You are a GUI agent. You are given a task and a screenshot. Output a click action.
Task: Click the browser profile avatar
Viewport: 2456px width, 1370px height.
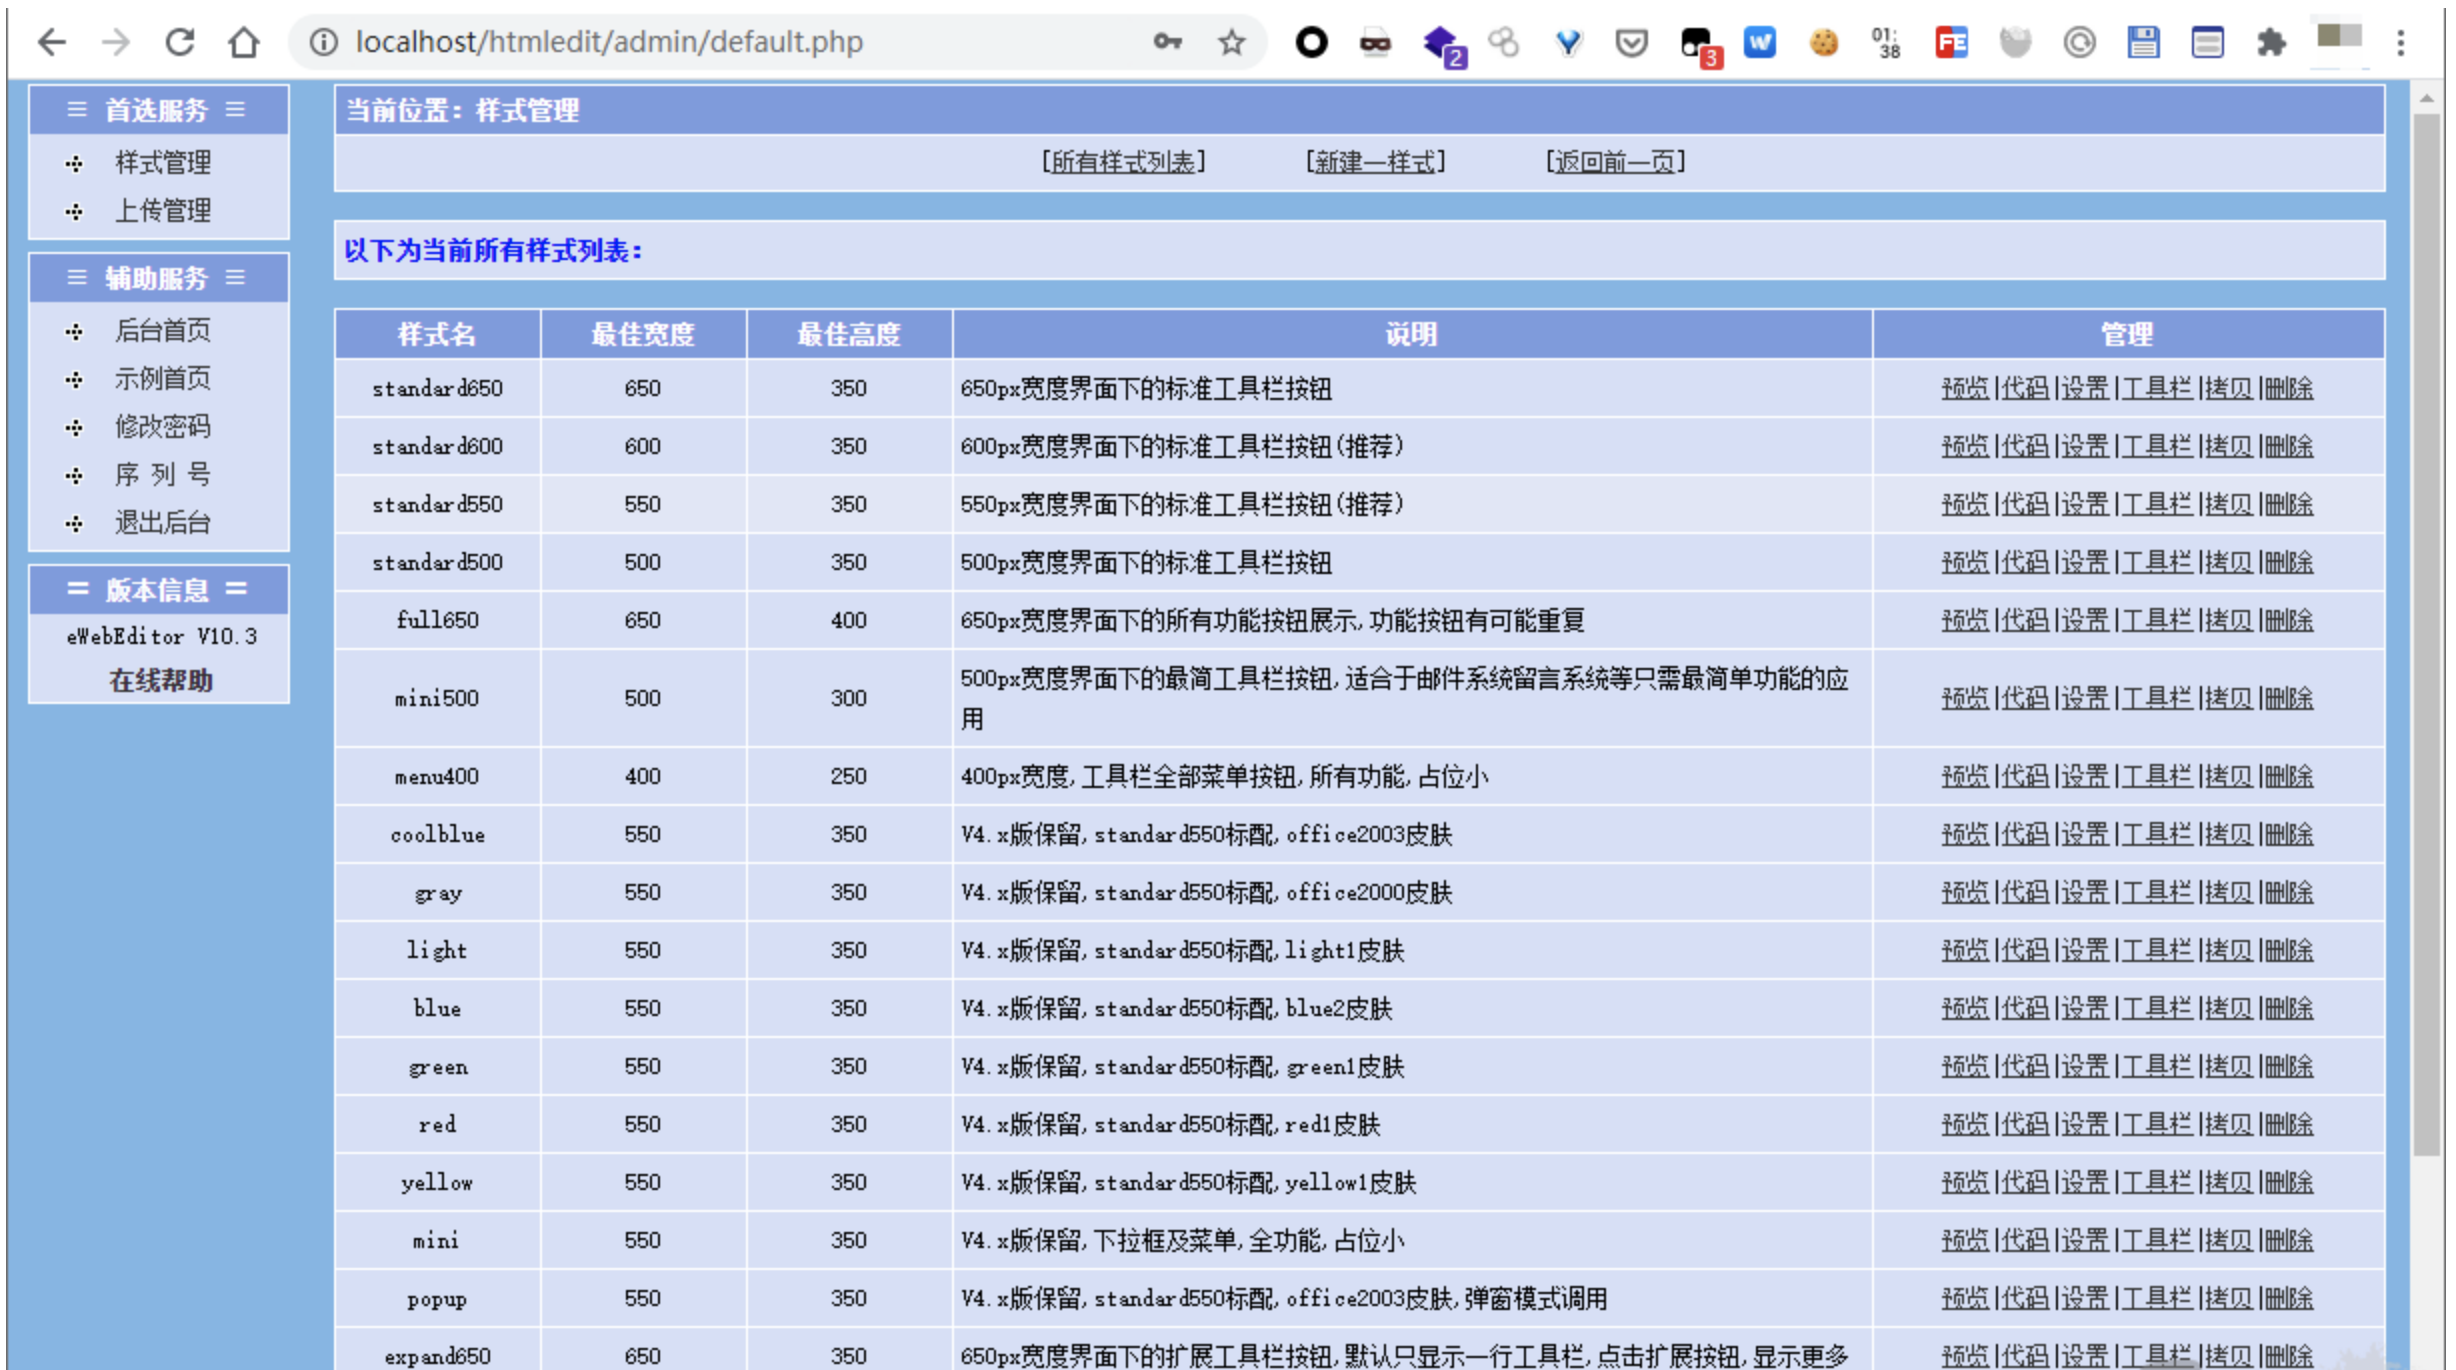(x=2339, y=38)
